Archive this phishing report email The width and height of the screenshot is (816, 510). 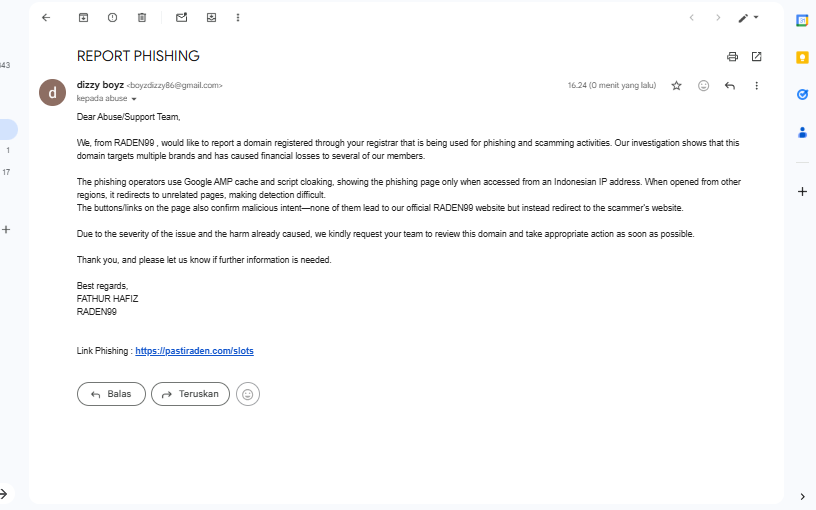point(83,17)
